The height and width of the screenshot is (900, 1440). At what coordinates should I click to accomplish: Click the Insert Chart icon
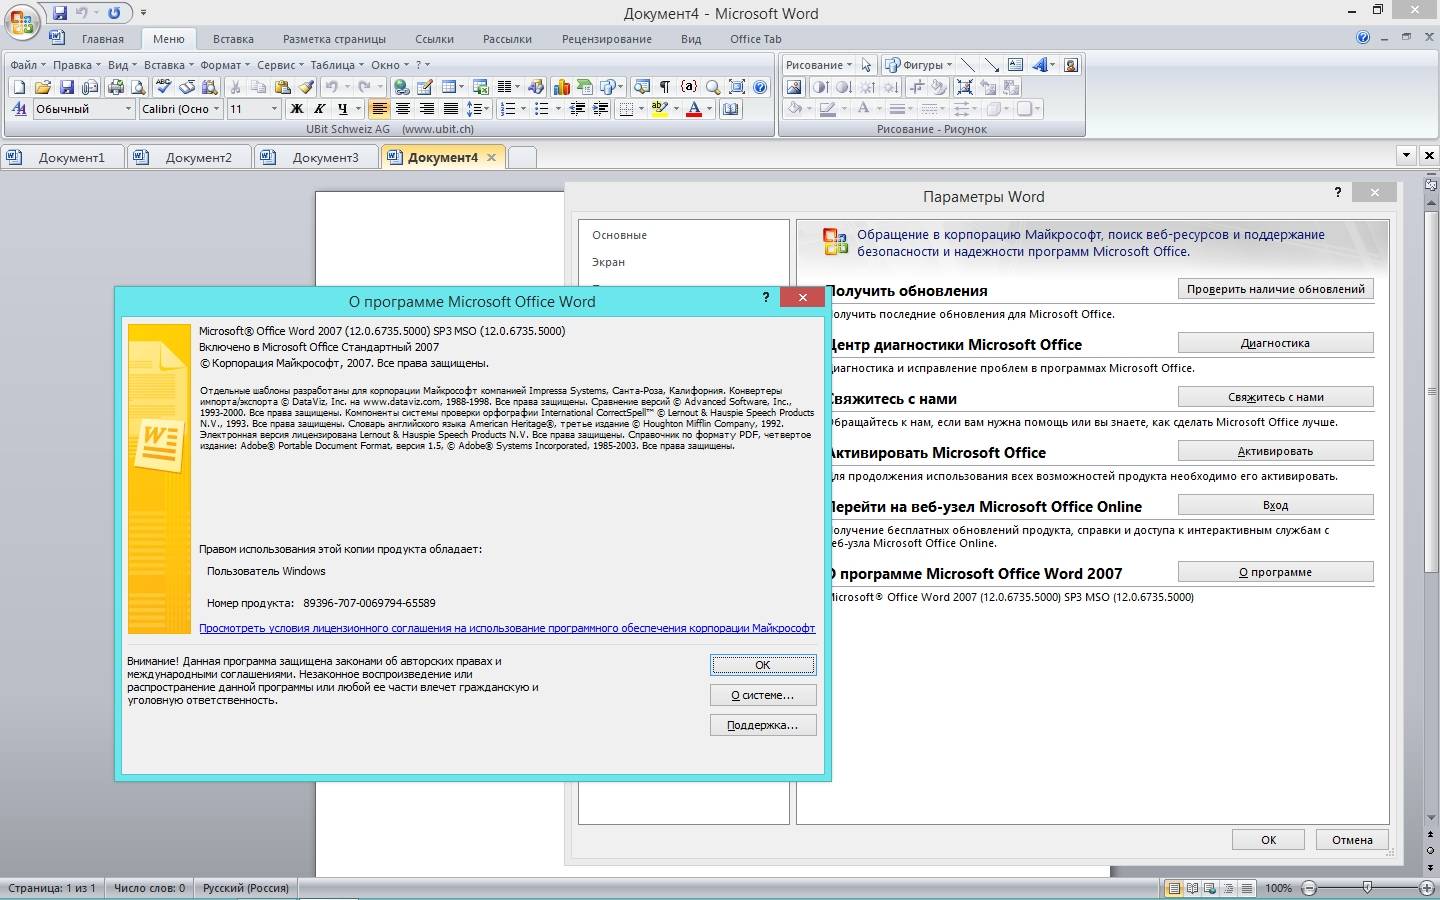coord(561,87)
